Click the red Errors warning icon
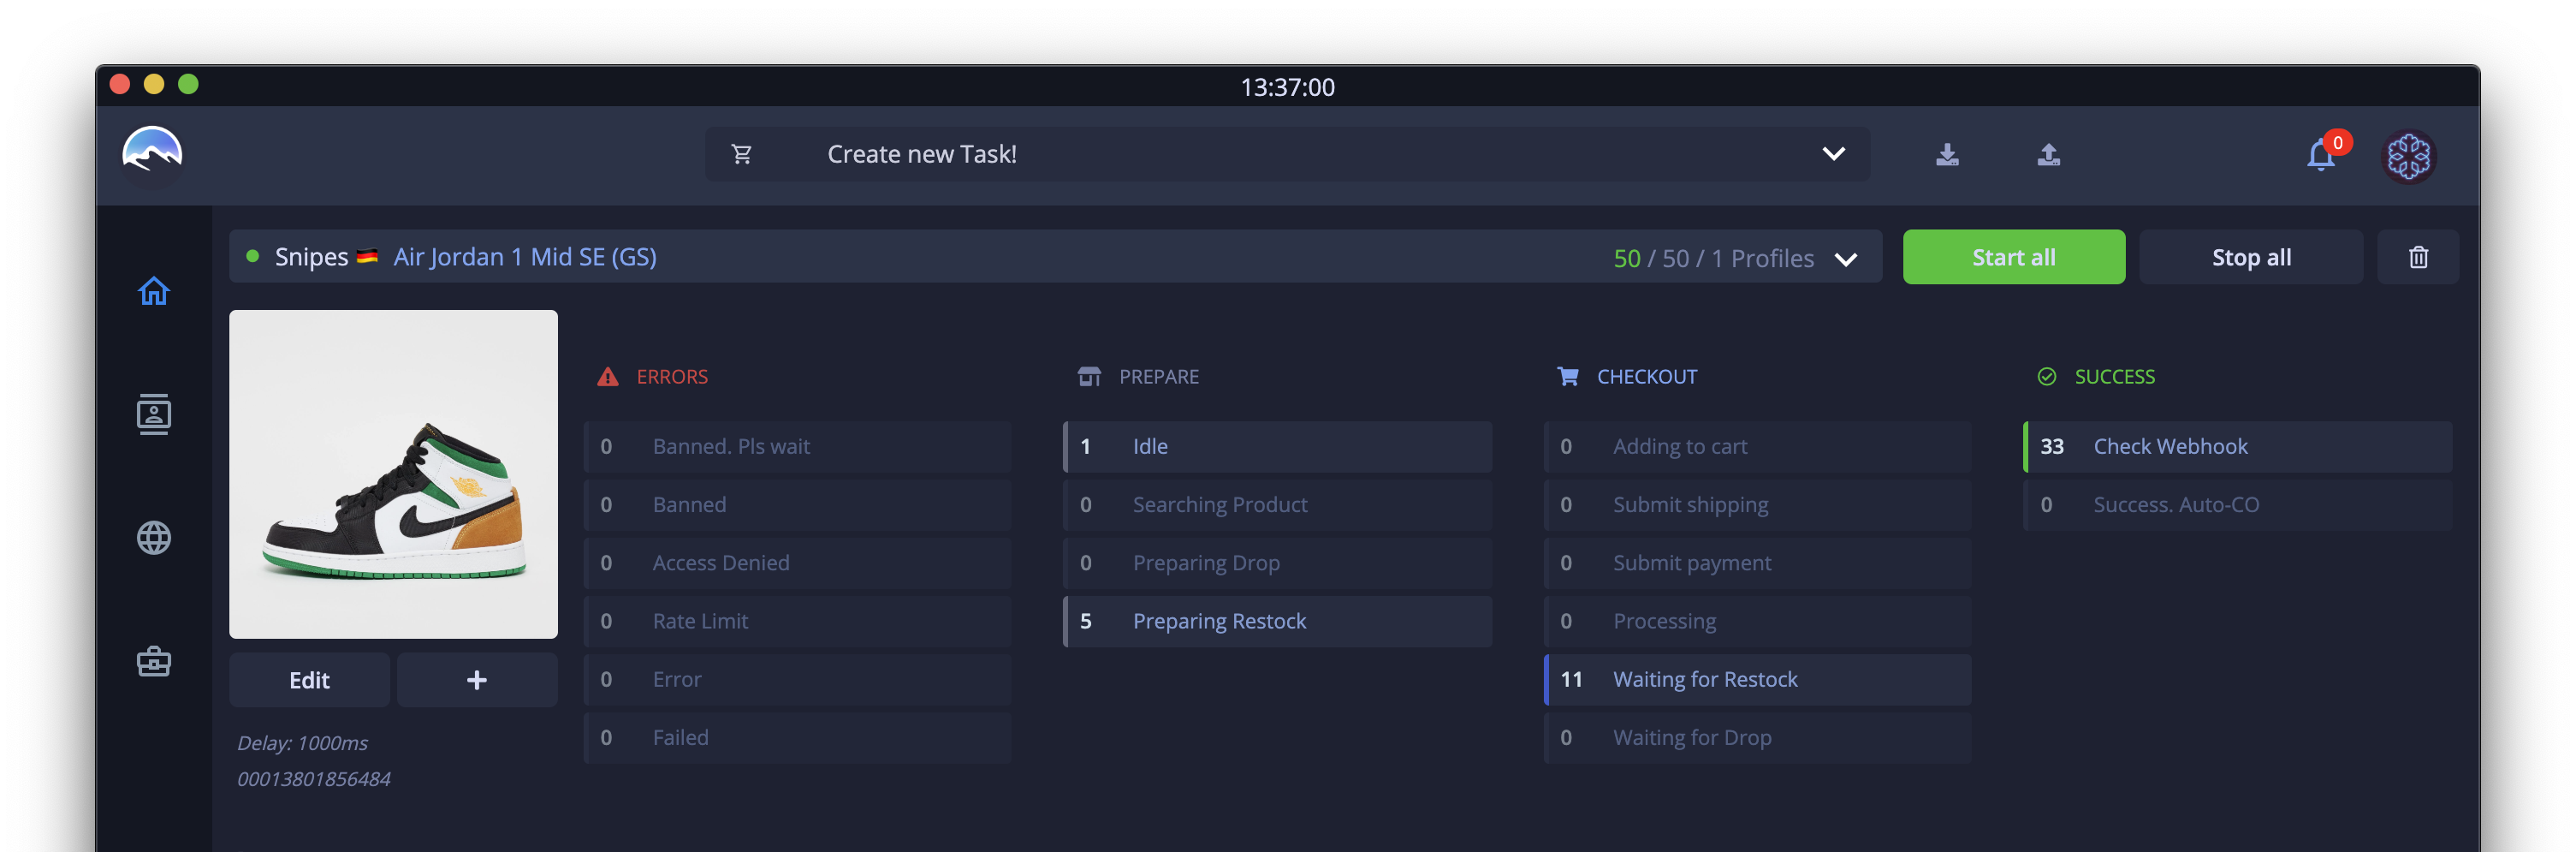Screen dimensions: 2576x852 (607, 377)
